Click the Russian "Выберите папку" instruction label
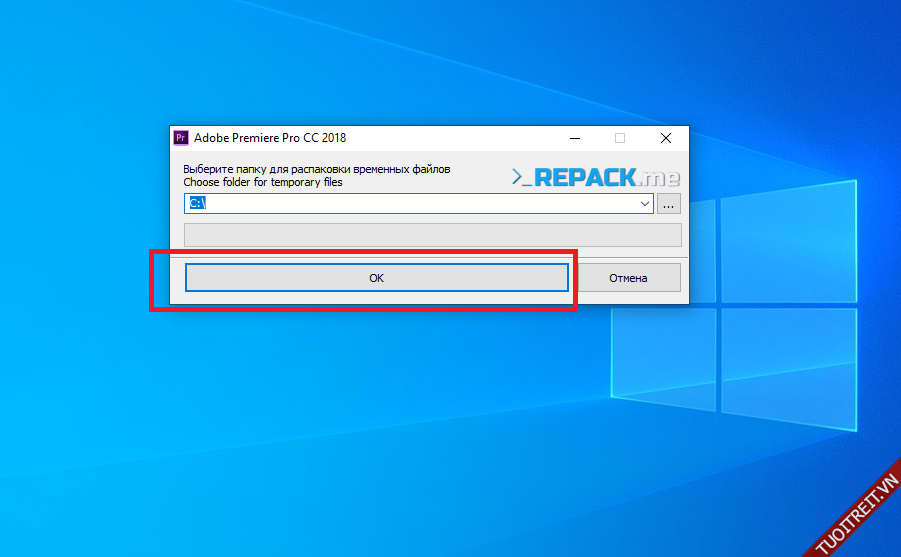 click(316, 169)
